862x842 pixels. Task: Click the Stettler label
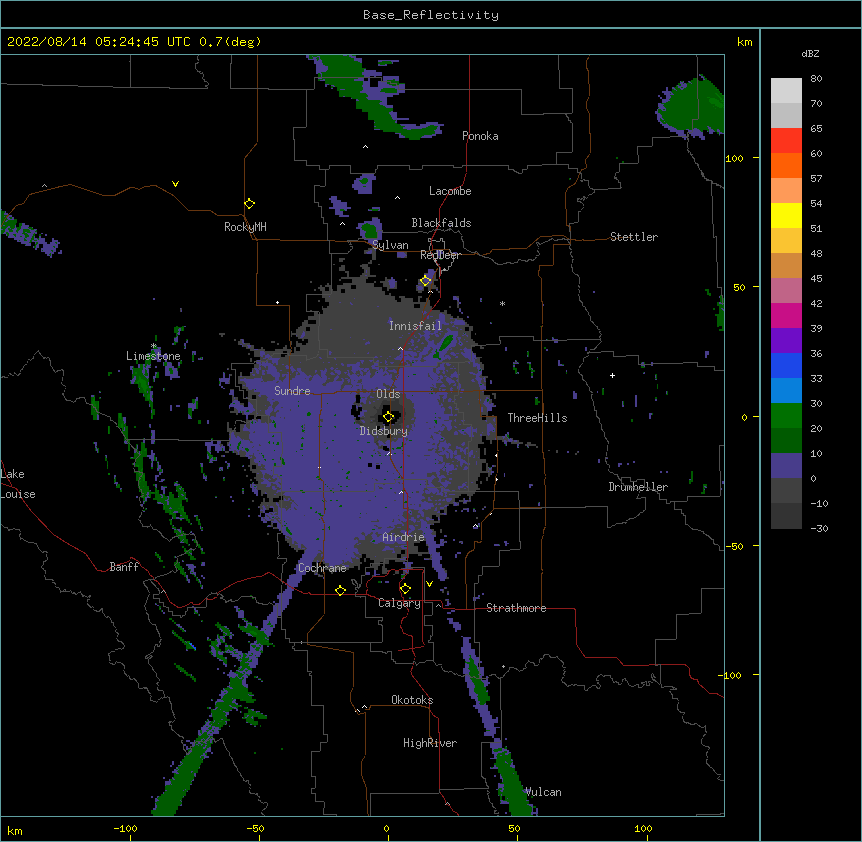(x=634, y=237)
